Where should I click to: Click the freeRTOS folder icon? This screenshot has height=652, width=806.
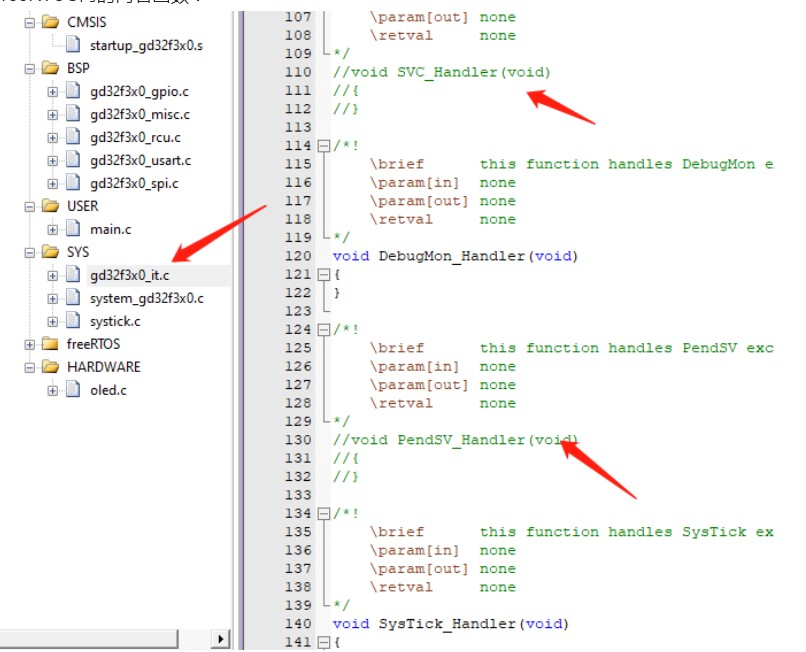pyautogui.click(x=50, y=343)
